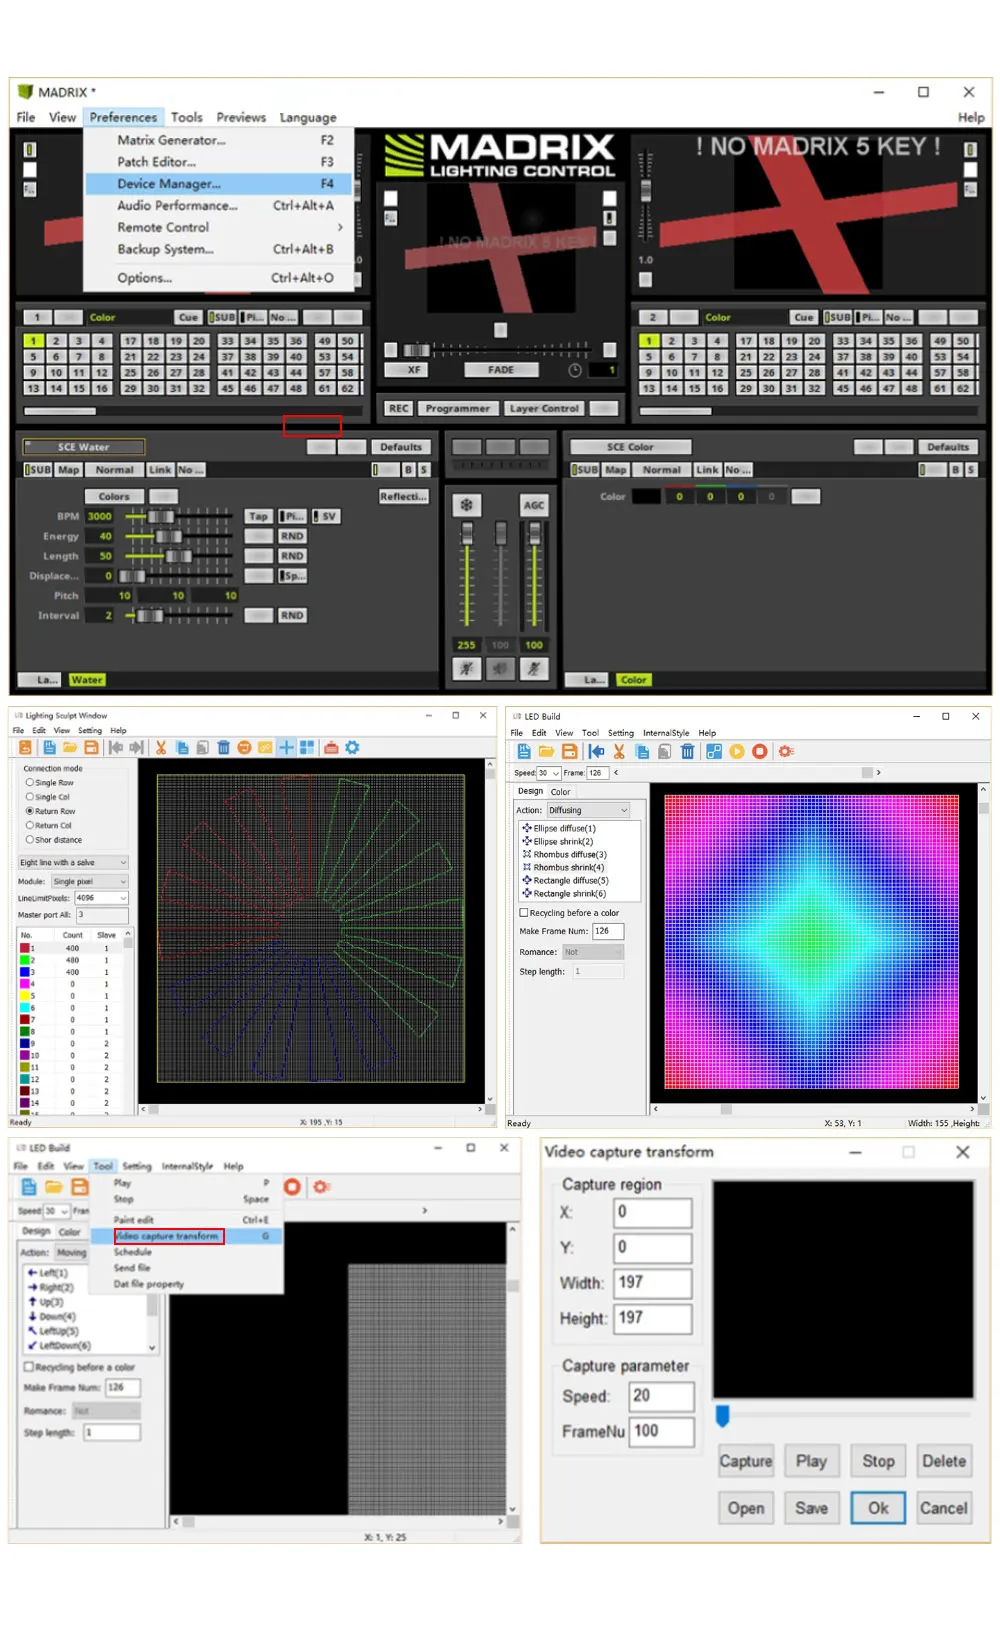This screenshot has width=1000, height=1634.
Task: Click the orange play icon in upper LED Build toolbar
Action: 737,751
